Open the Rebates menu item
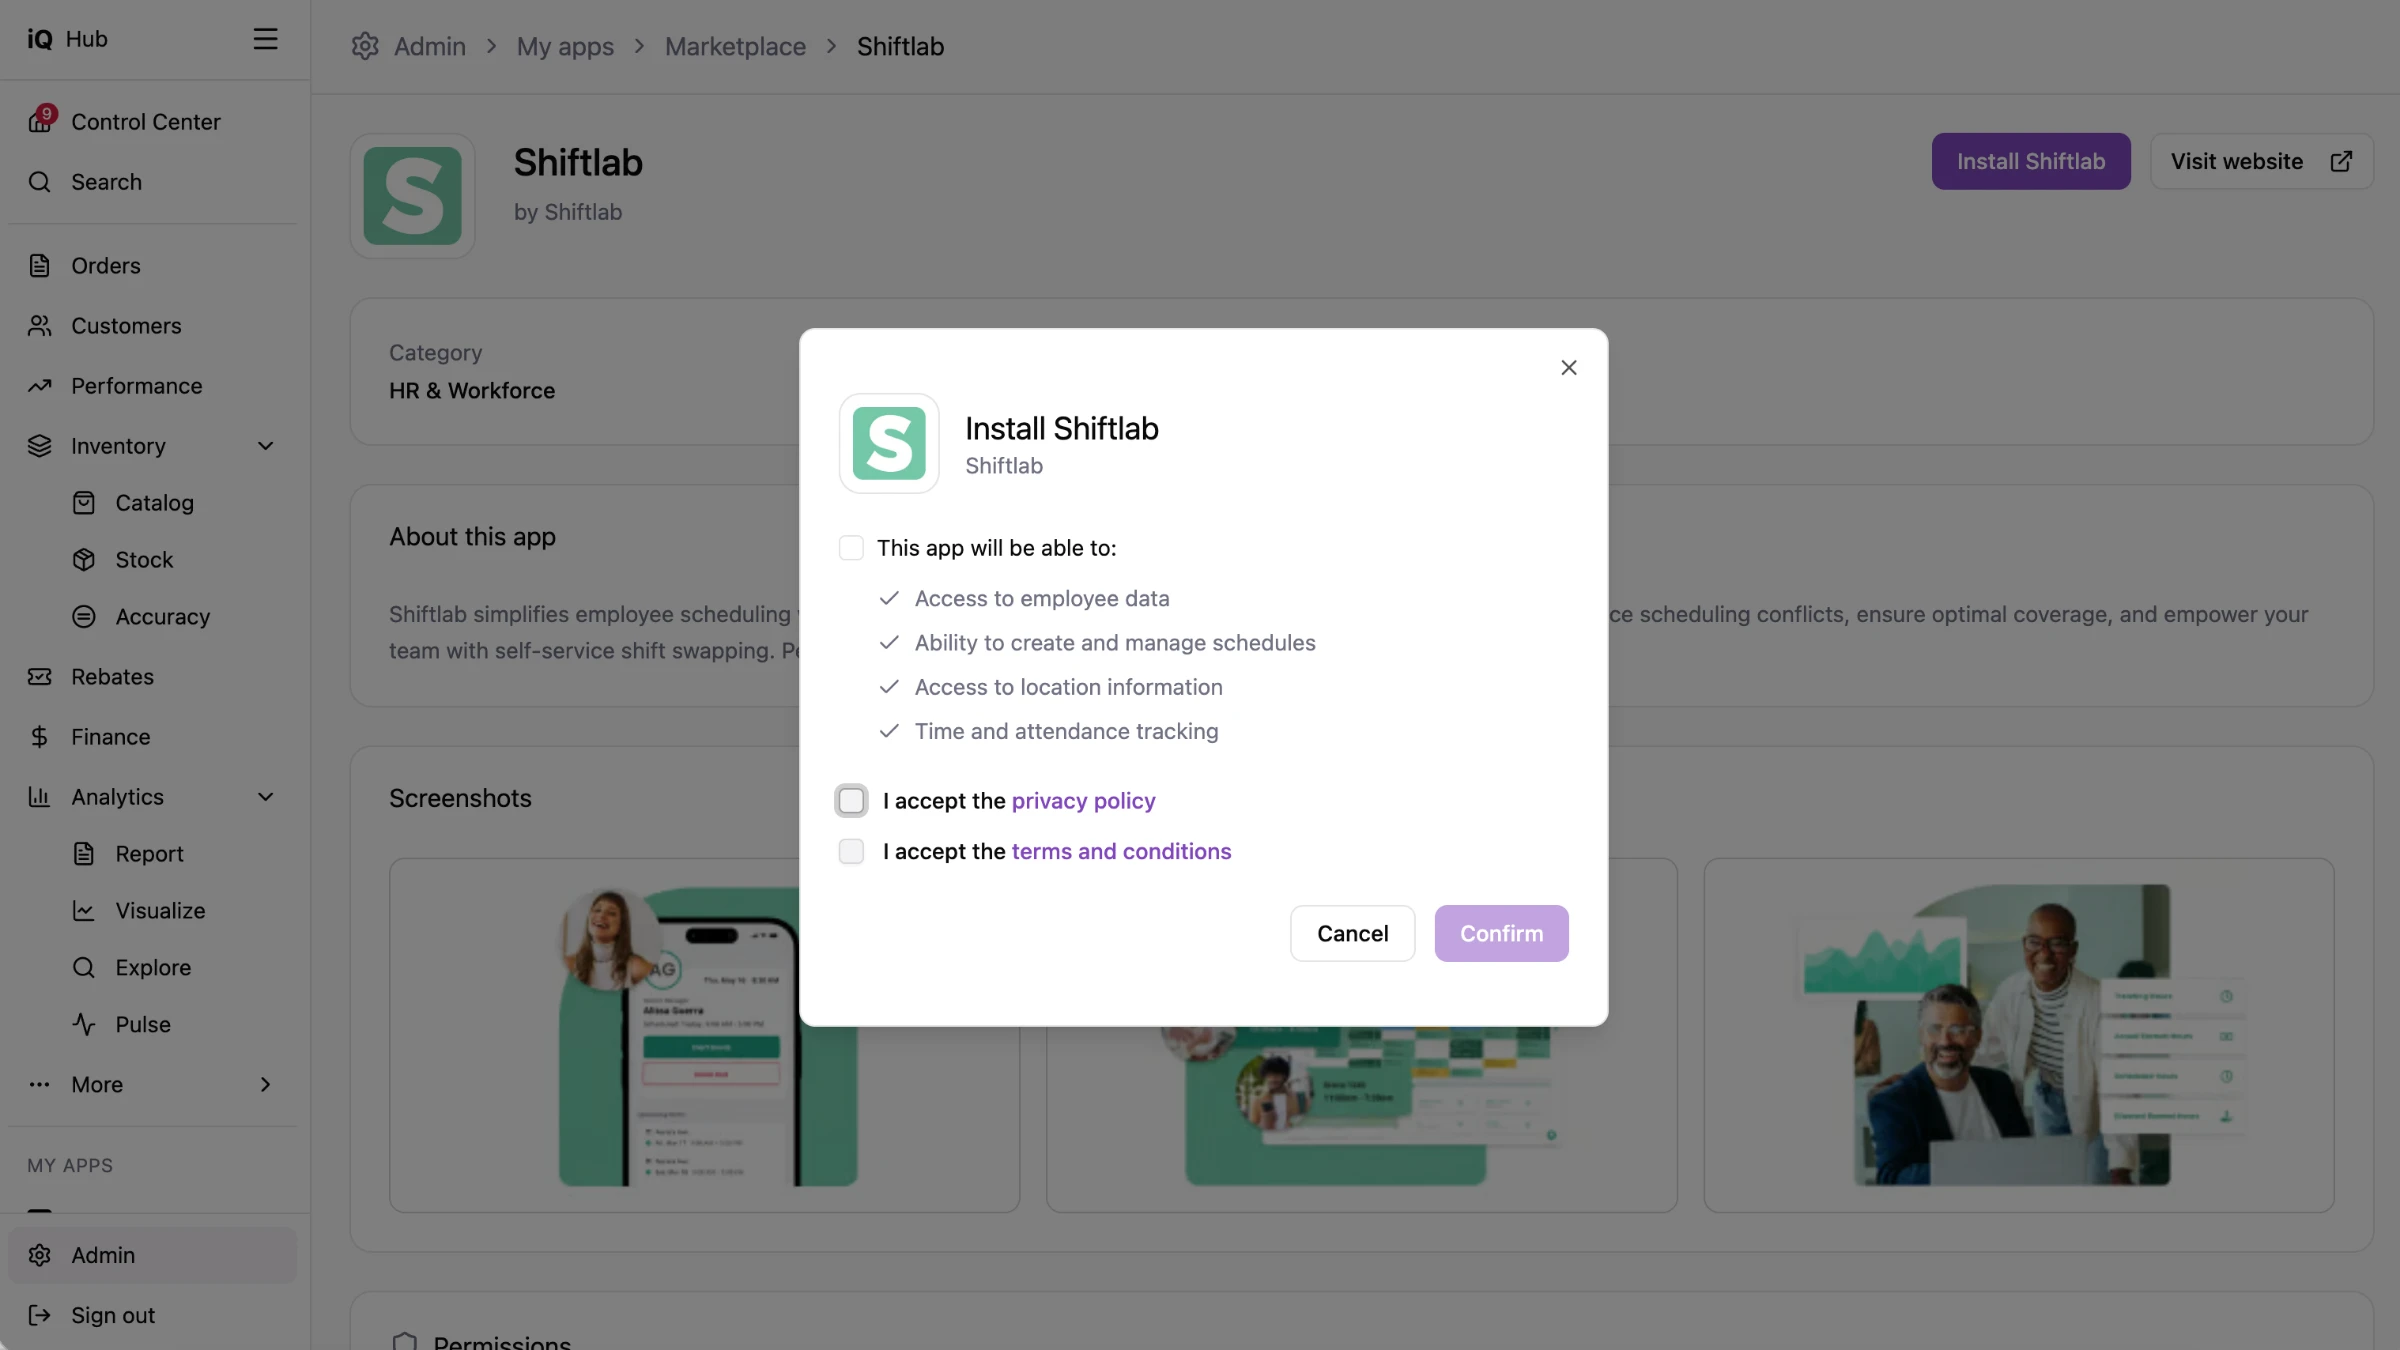Screen dimensions: 2400x1350 point(152,677)
